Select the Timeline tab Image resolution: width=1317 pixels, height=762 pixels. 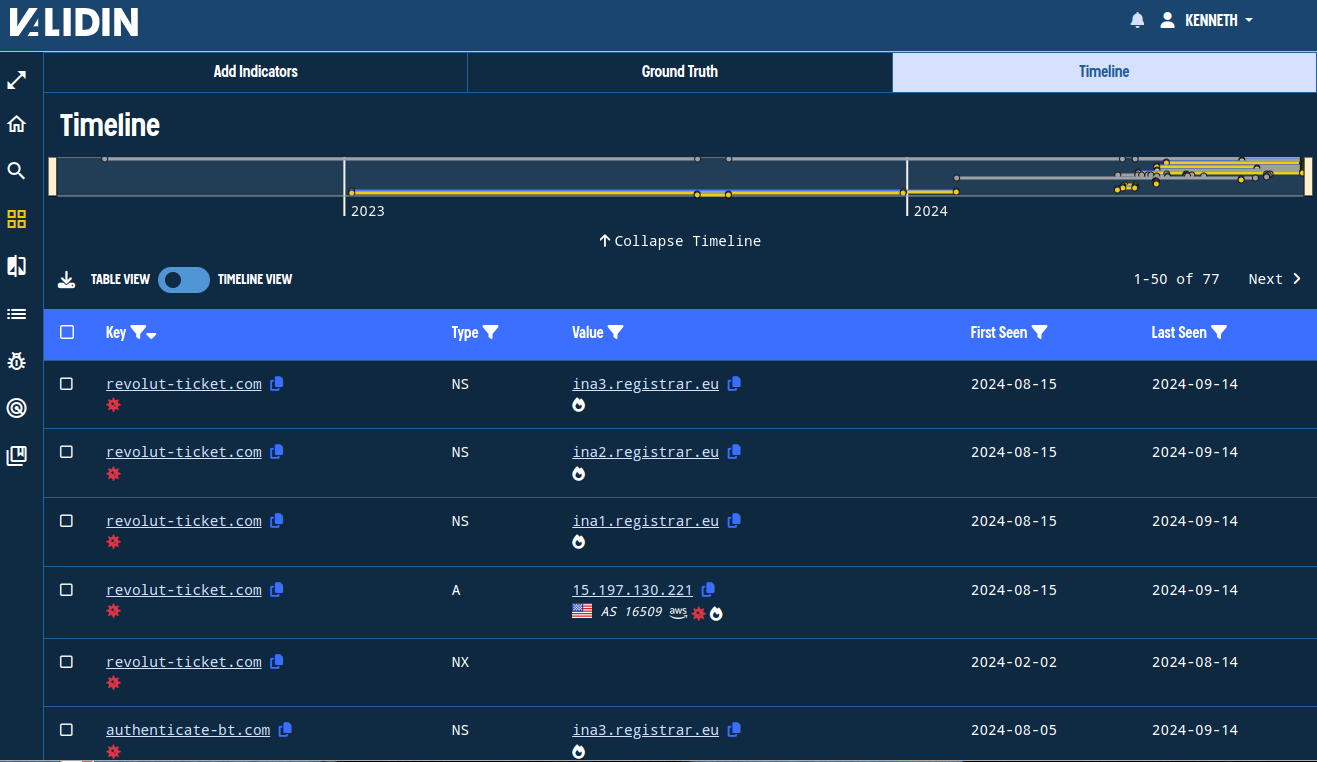(x=1104, y=72)
